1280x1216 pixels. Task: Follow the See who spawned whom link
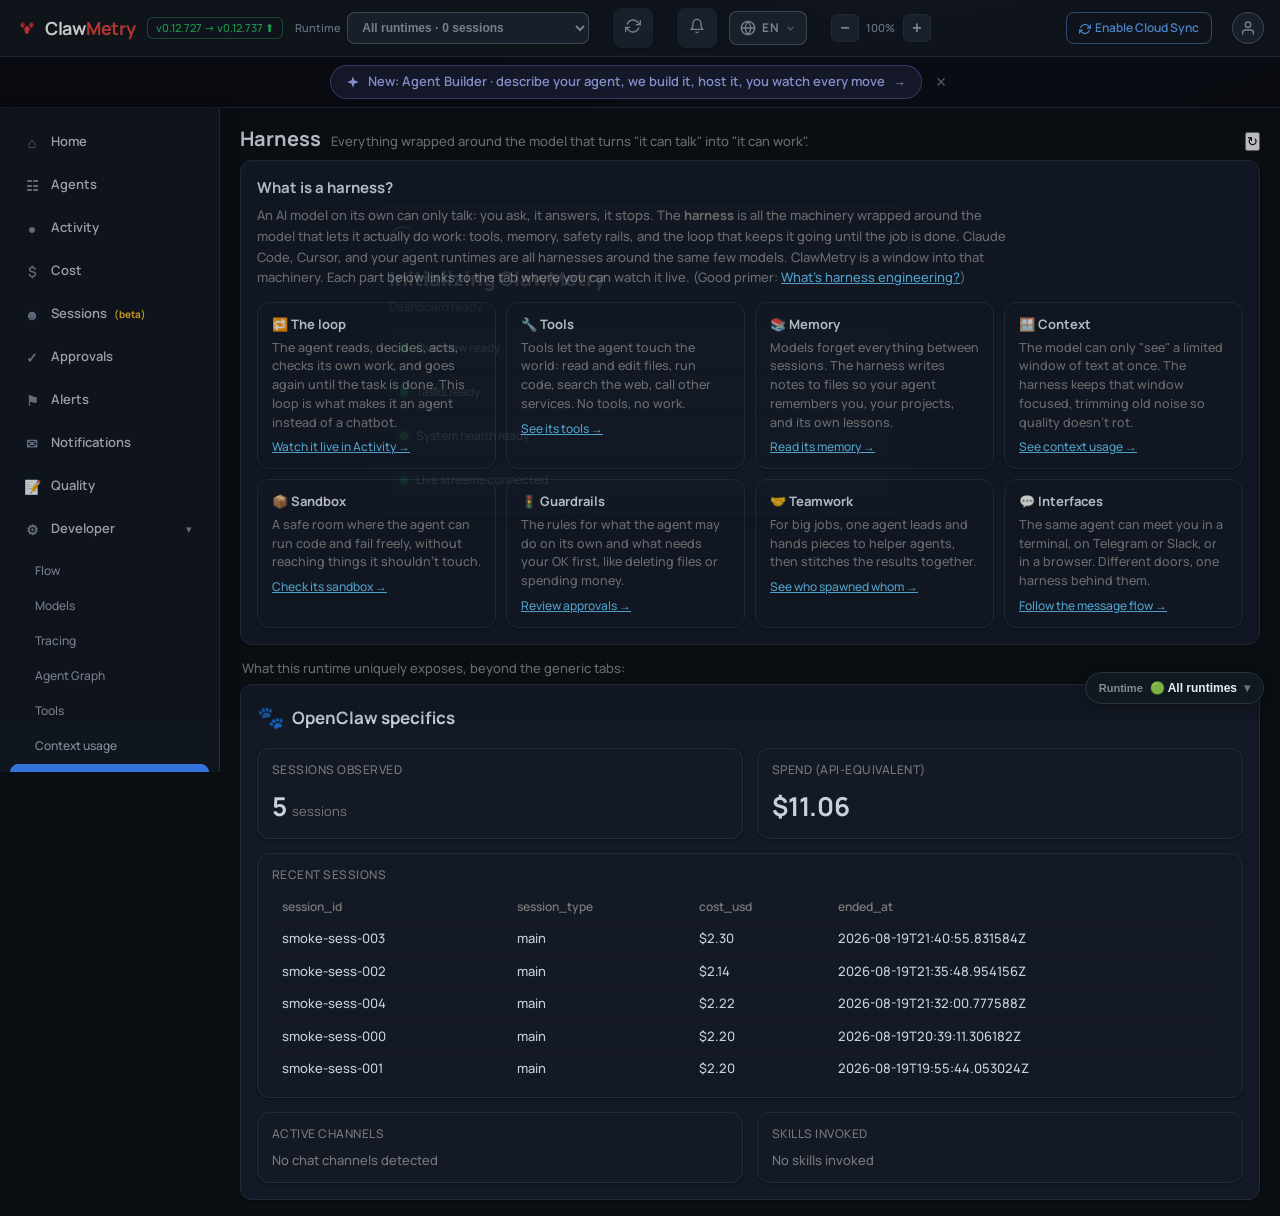[x=844, y=587]
